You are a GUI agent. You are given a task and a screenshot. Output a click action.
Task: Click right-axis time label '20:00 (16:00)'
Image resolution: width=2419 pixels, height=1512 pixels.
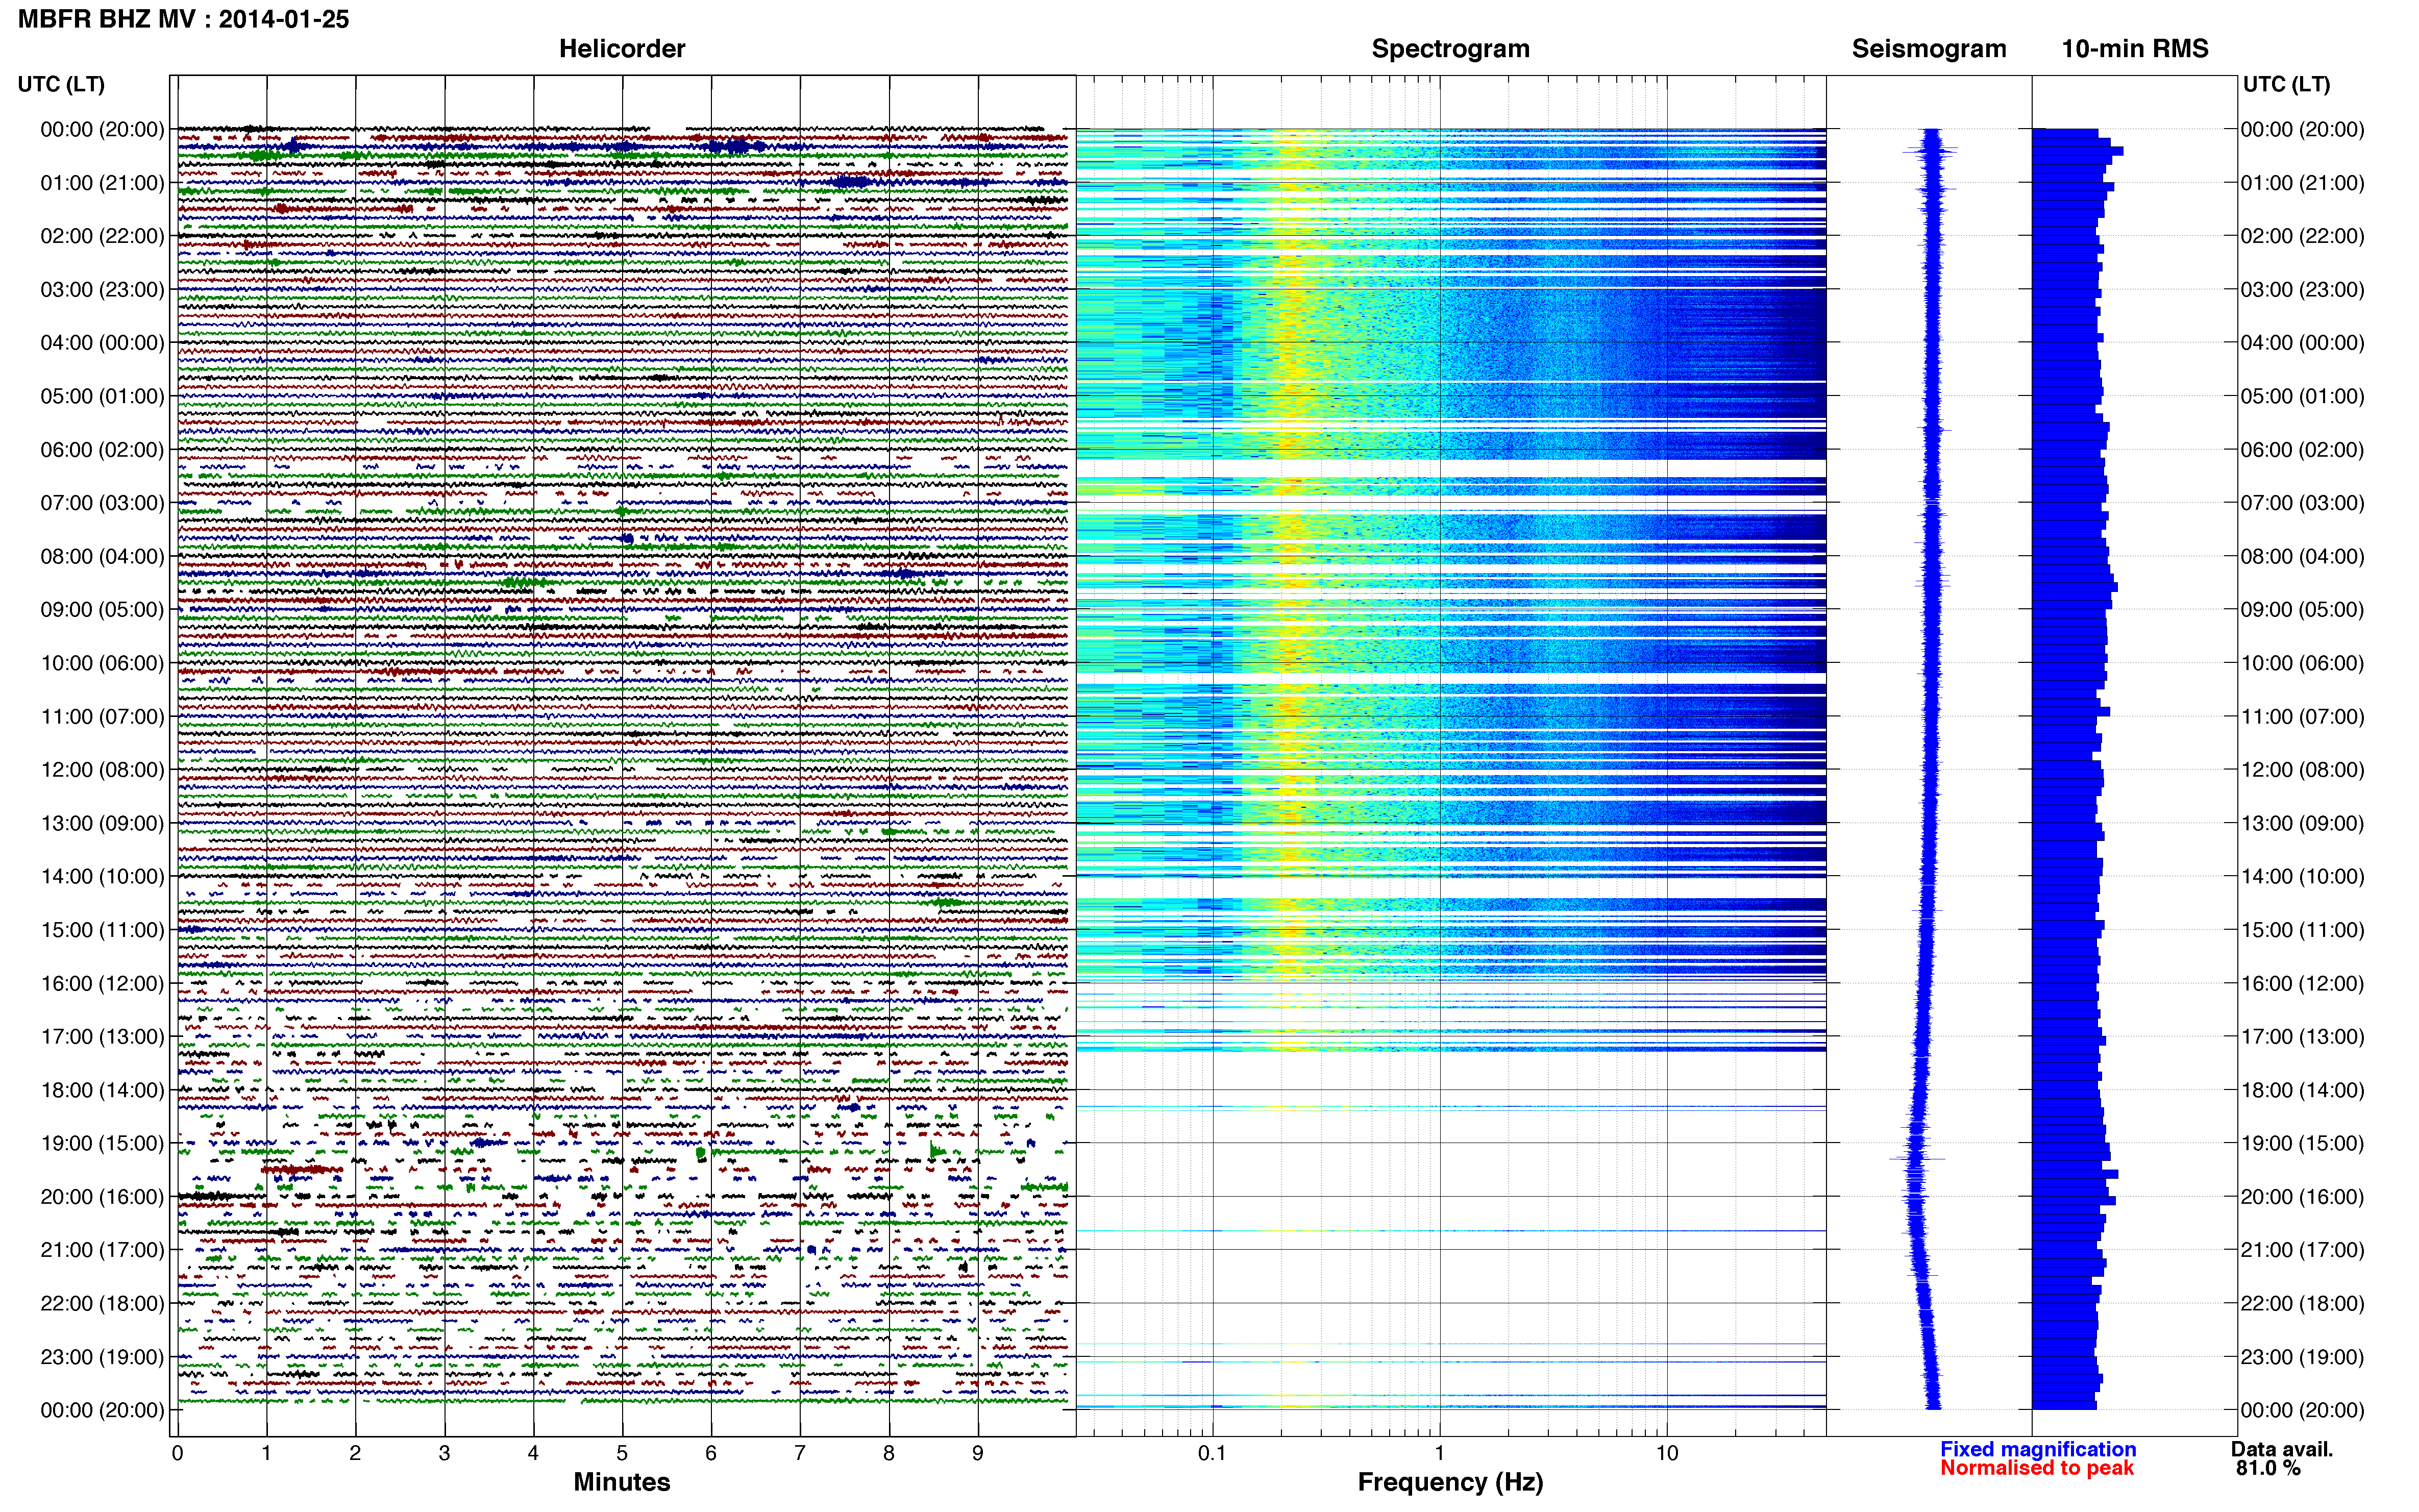coord(2302,1197)
